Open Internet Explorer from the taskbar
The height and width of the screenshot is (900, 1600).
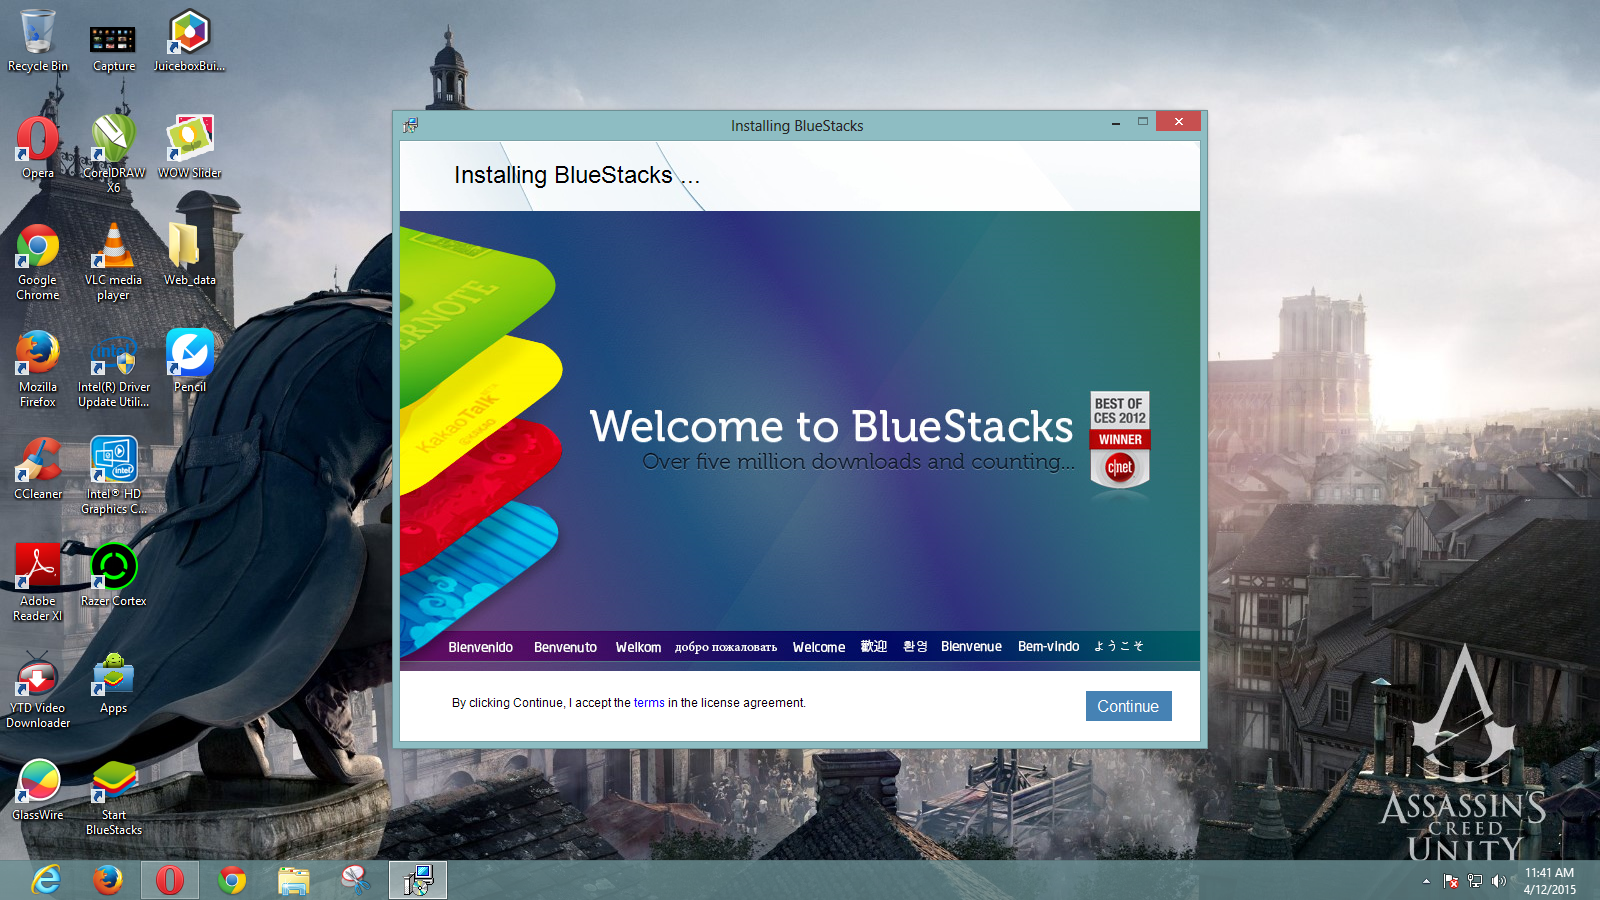(46, 880)
